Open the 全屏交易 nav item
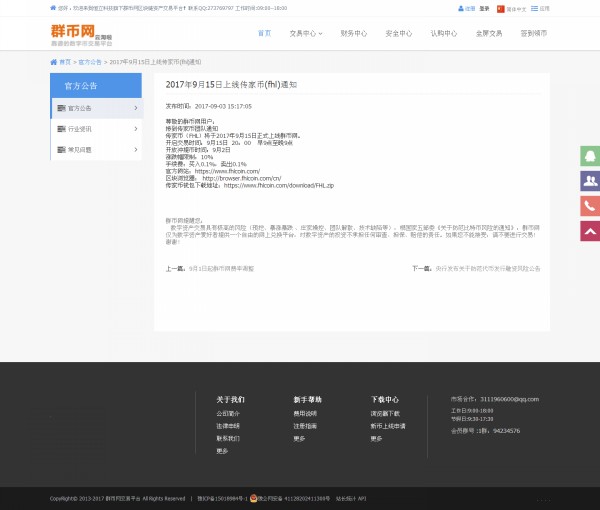This screenshot has height=510, width=600. [x=489, y=34]
